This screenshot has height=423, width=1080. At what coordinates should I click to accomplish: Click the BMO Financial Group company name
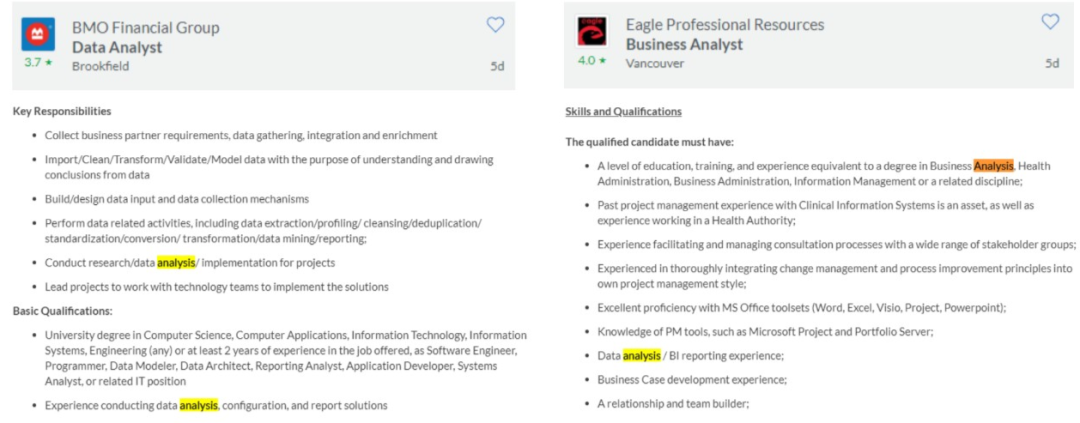pyautogui.click(x=146, y=28)
